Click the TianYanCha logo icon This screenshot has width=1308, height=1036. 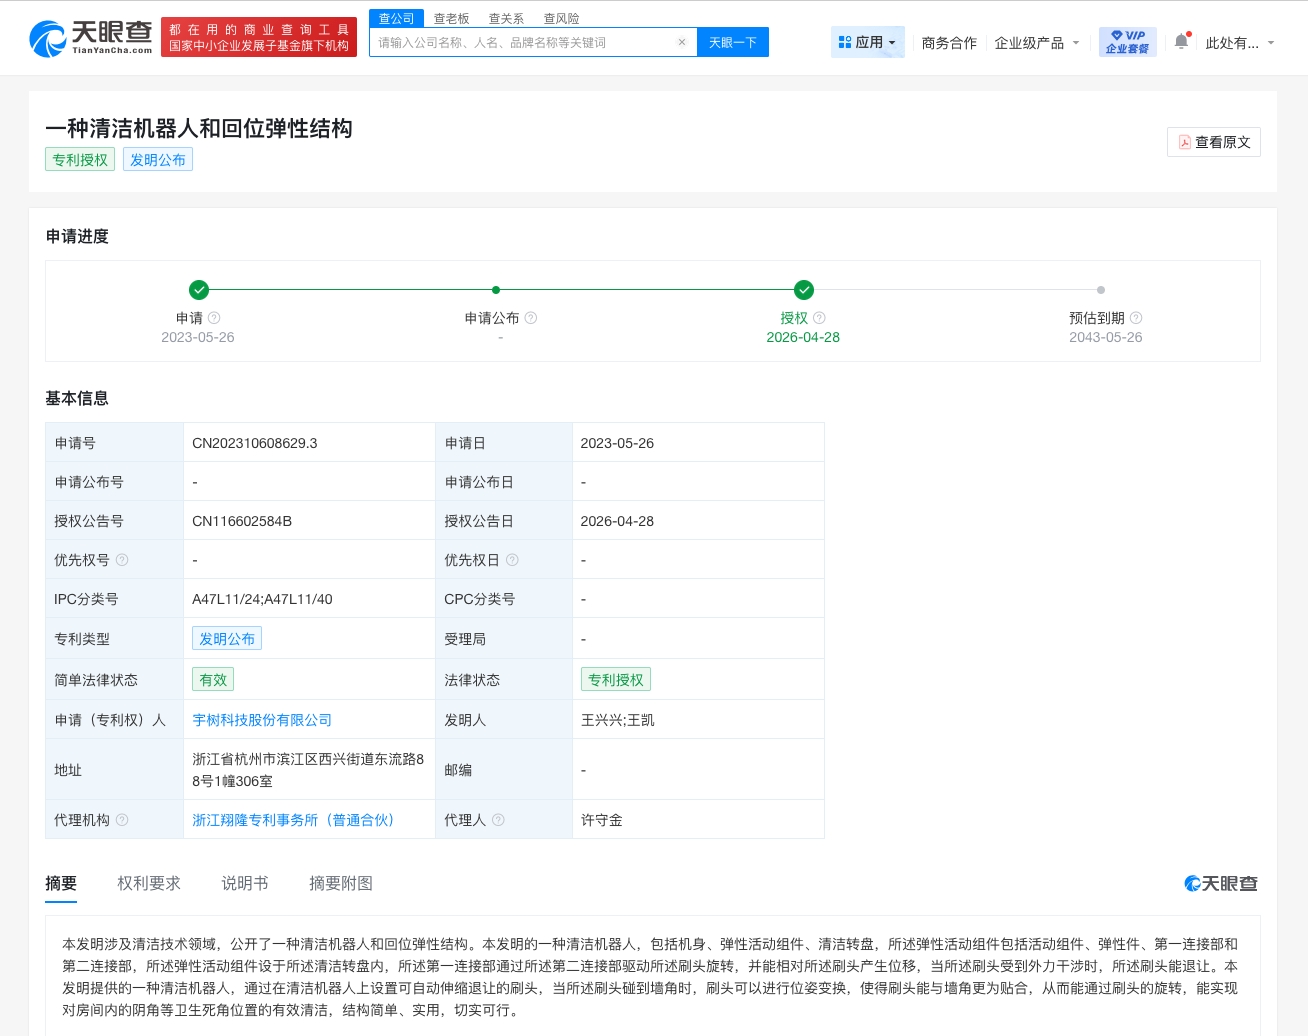pyautogui.click(x=48, y=39)
